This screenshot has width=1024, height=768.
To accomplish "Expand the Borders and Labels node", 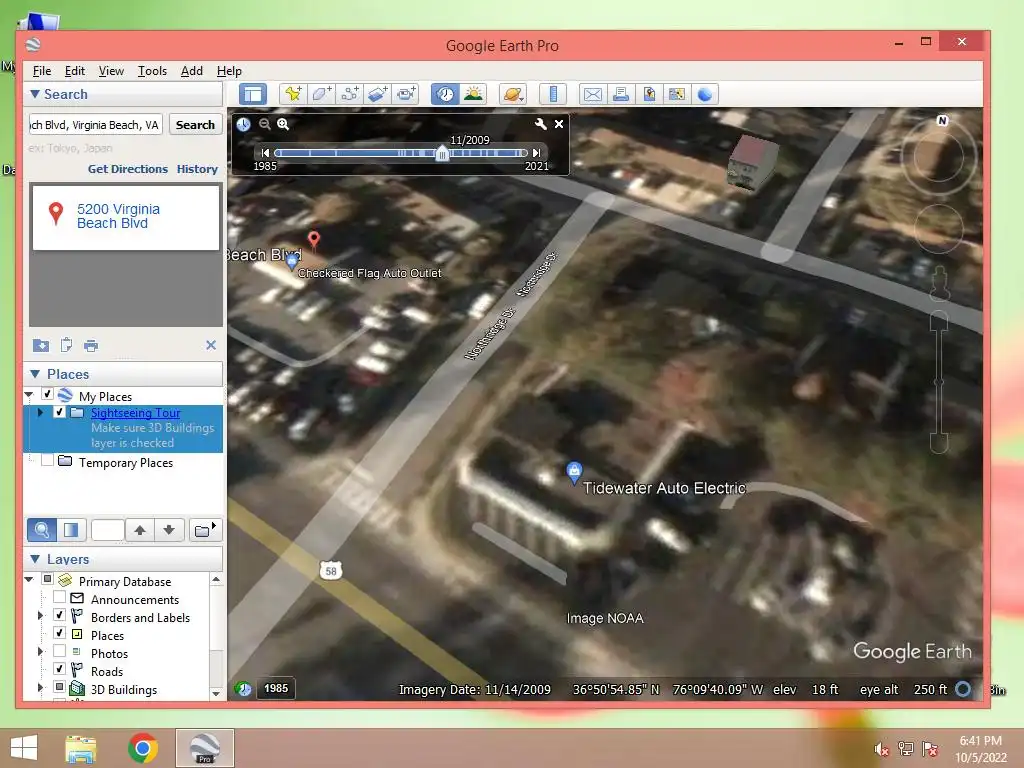I will coord(40,615).
